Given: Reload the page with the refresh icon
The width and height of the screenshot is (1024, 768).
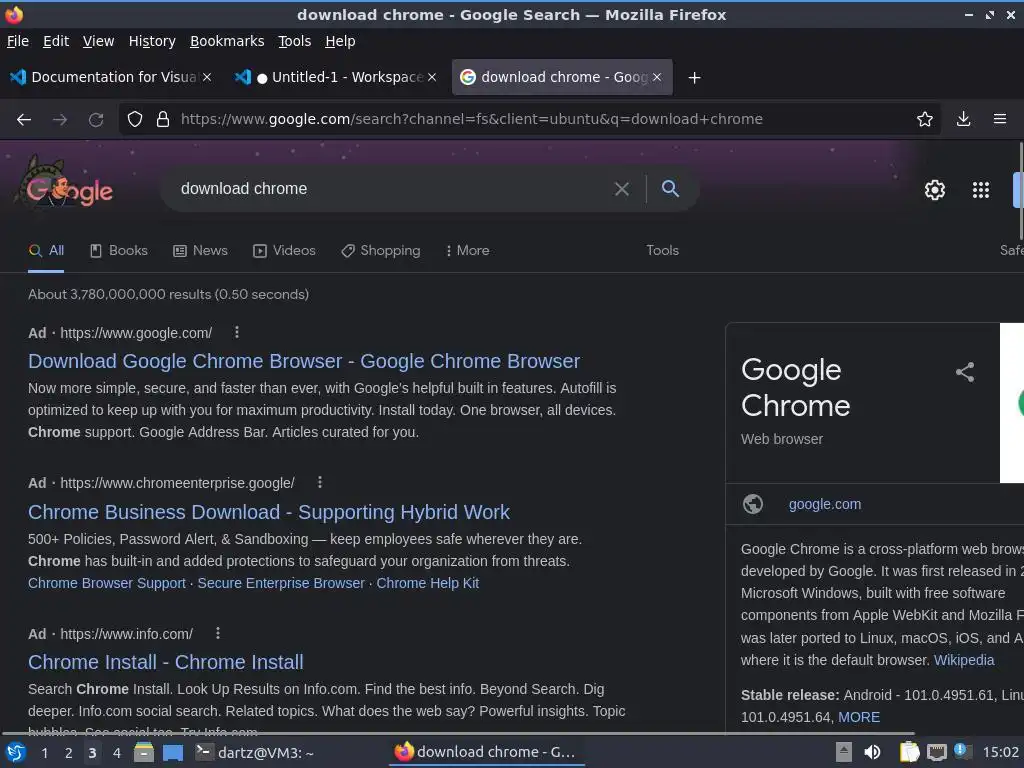Looking at the screenshot, I should (x=96, y=120).
